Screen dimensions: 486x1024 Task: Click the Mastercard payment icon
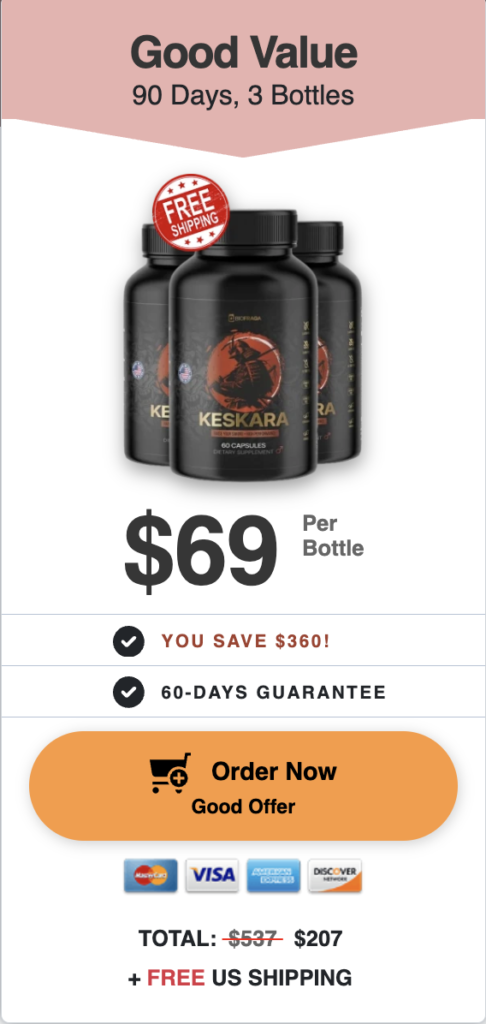[x=151, y=876]
